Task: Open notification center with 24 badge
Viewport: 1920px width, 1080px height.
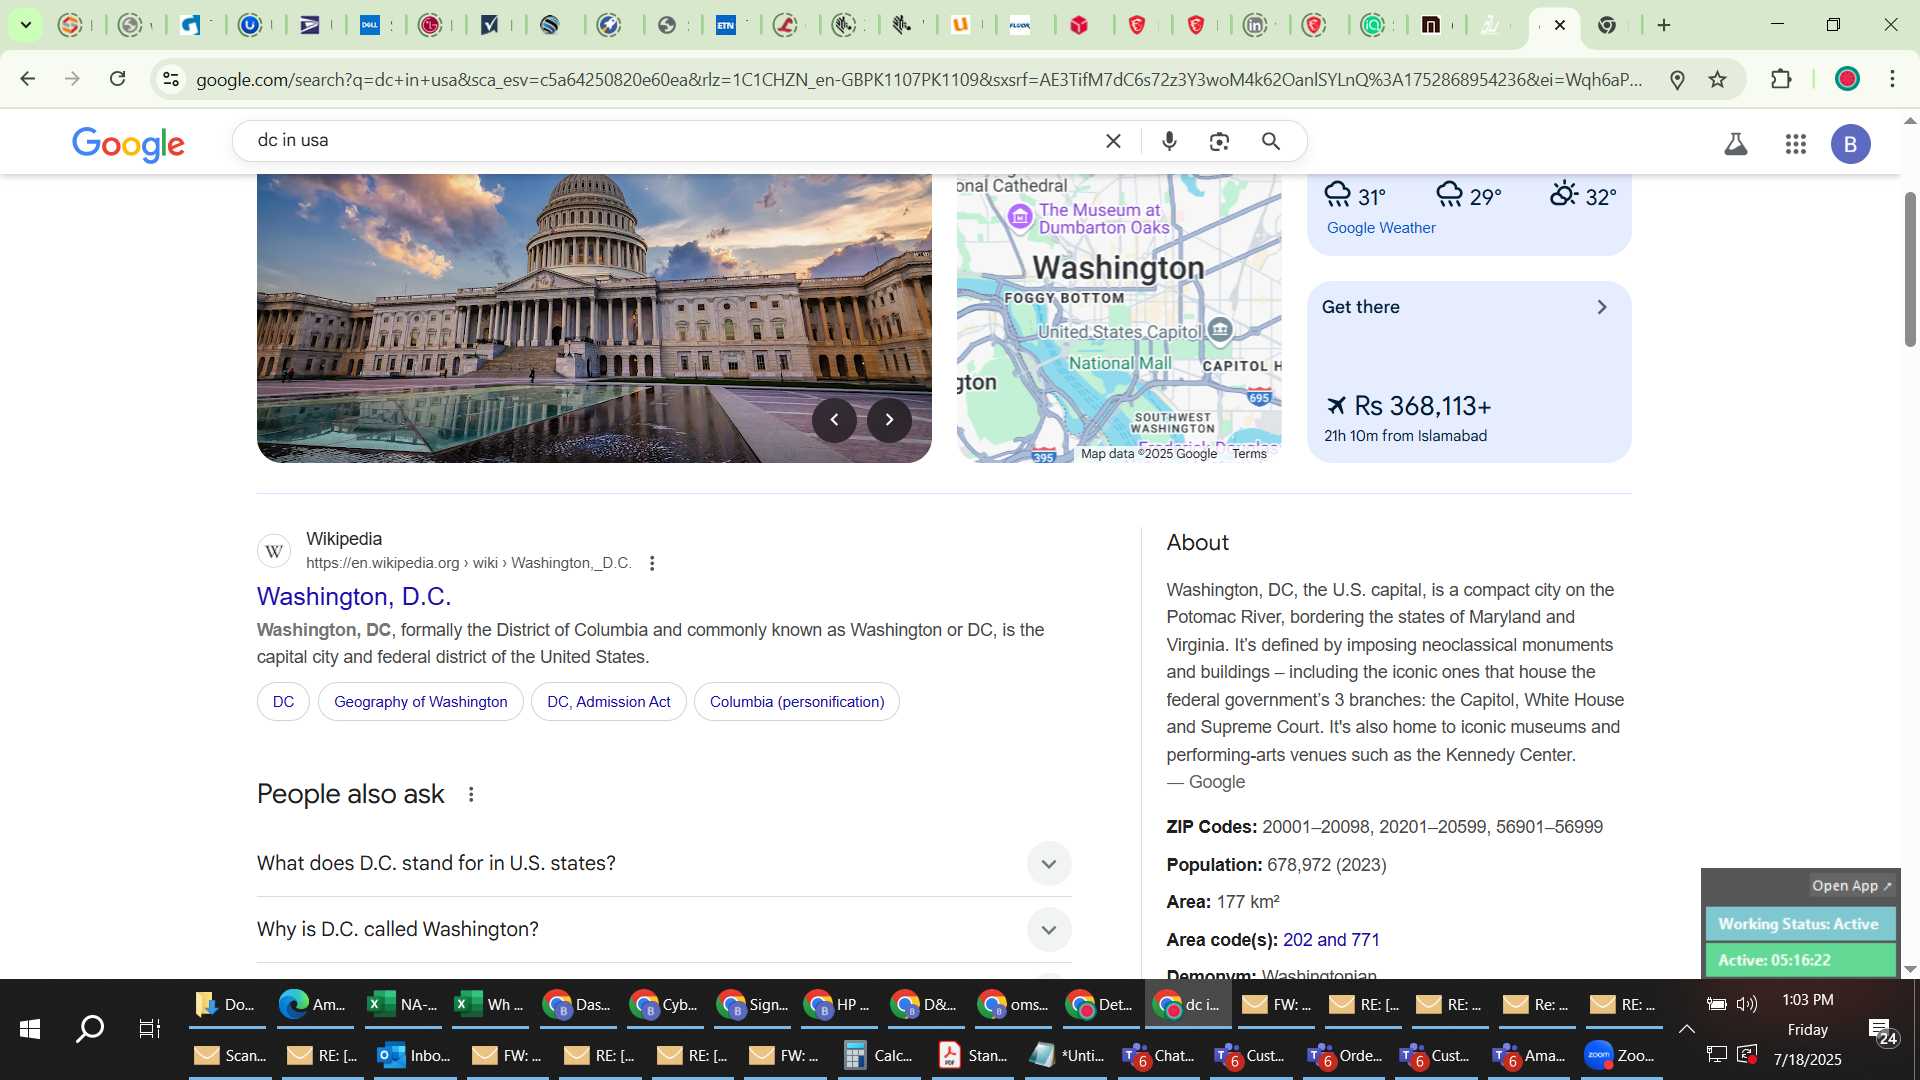Action: coord(1882,1031)
